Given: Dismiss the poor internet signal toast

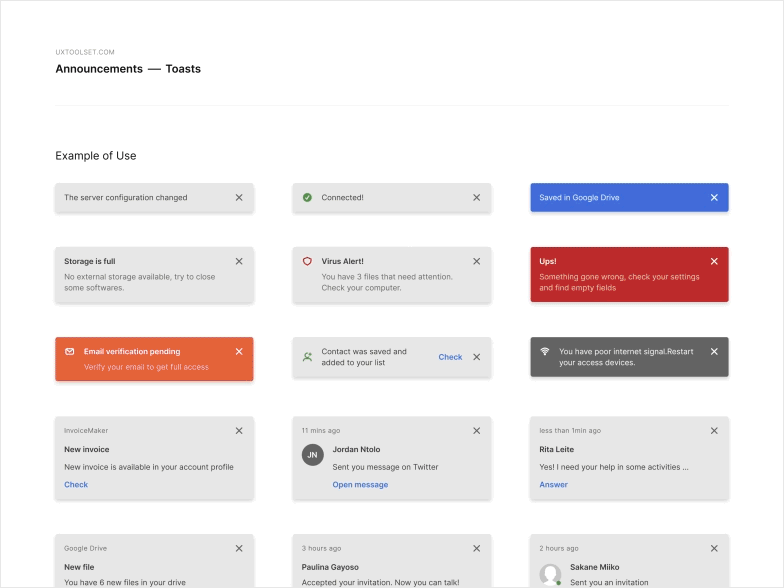Looking at the screenshot, I should click(x=714, y=352).
